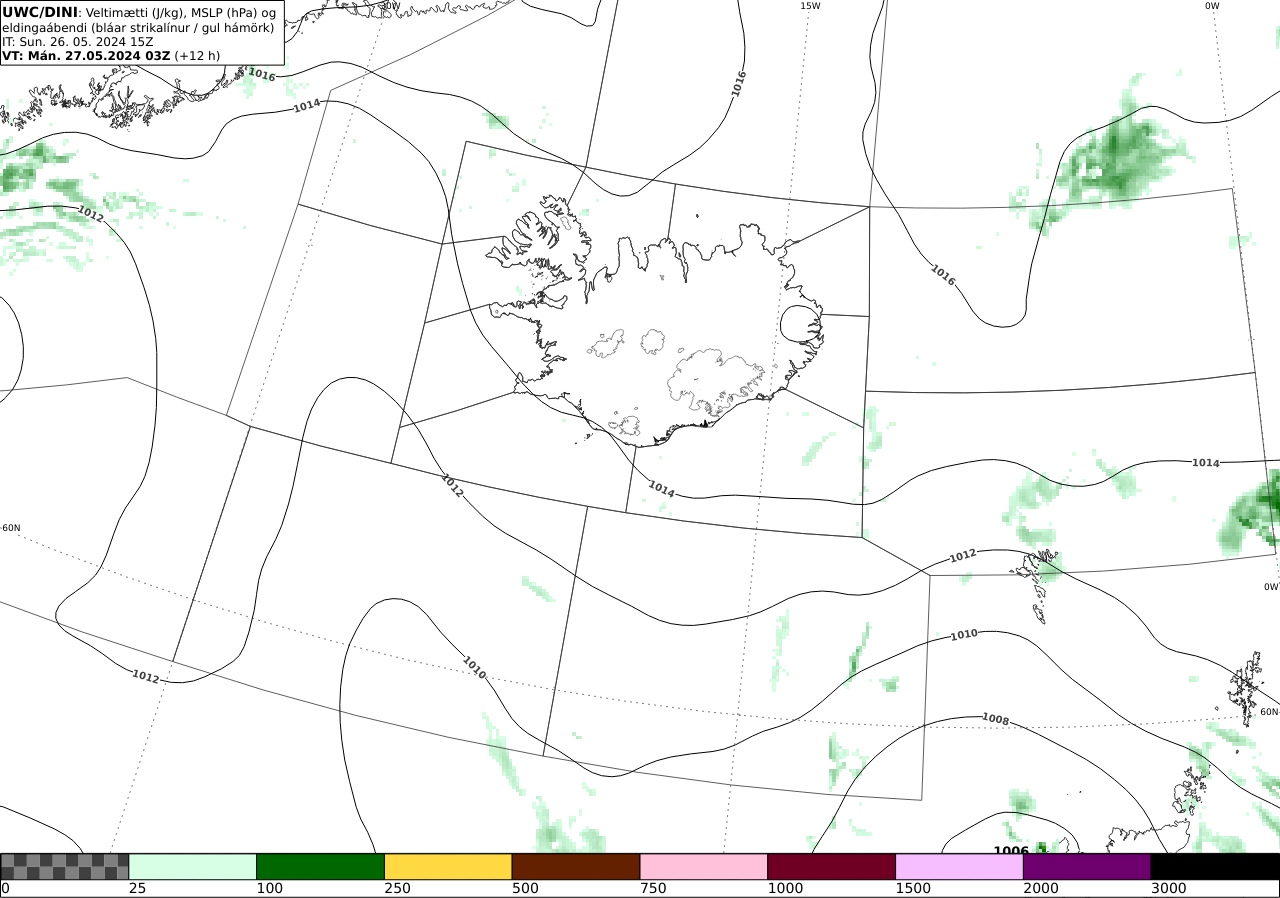Select the pink 750–1000 legend swatch
1280x898 pixels.
point(704,866)
